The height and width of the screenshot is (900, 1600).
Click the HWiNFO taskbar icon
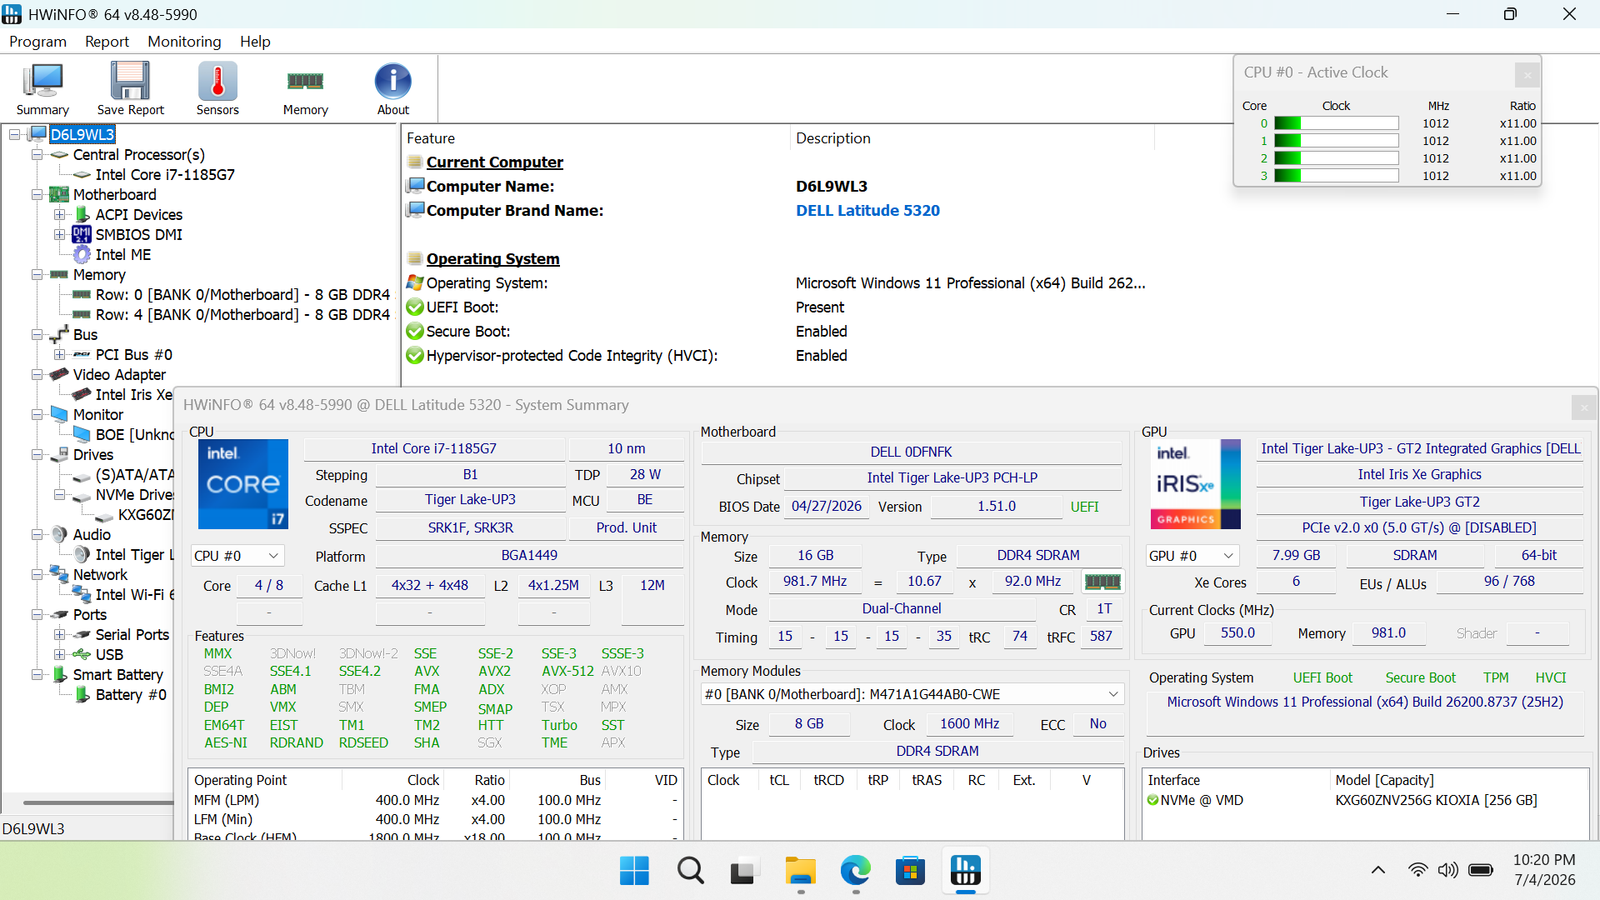click(x=965, y=871)
